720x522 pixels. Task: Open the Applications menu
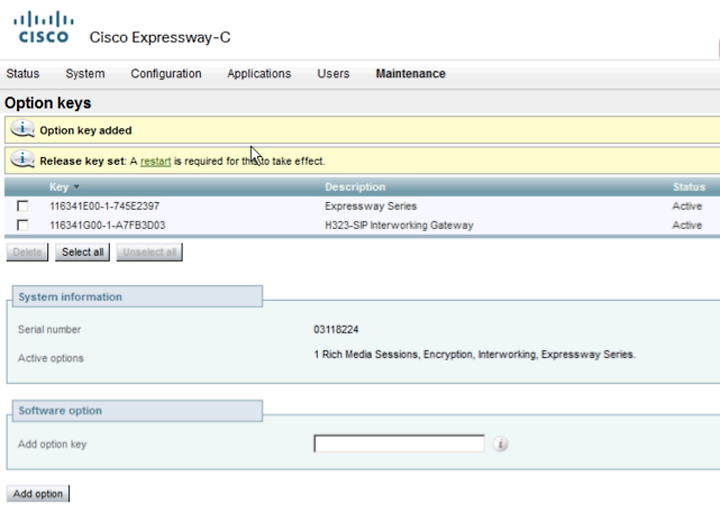(259, 73)
